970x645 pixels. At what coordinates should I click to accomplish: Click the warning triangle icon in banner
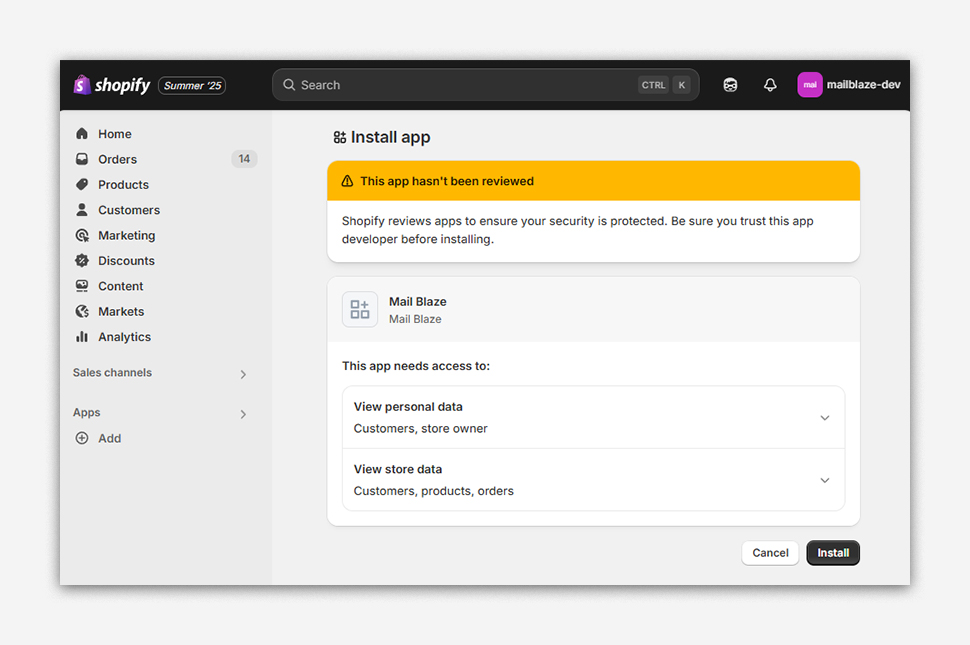tap(347, 181)
